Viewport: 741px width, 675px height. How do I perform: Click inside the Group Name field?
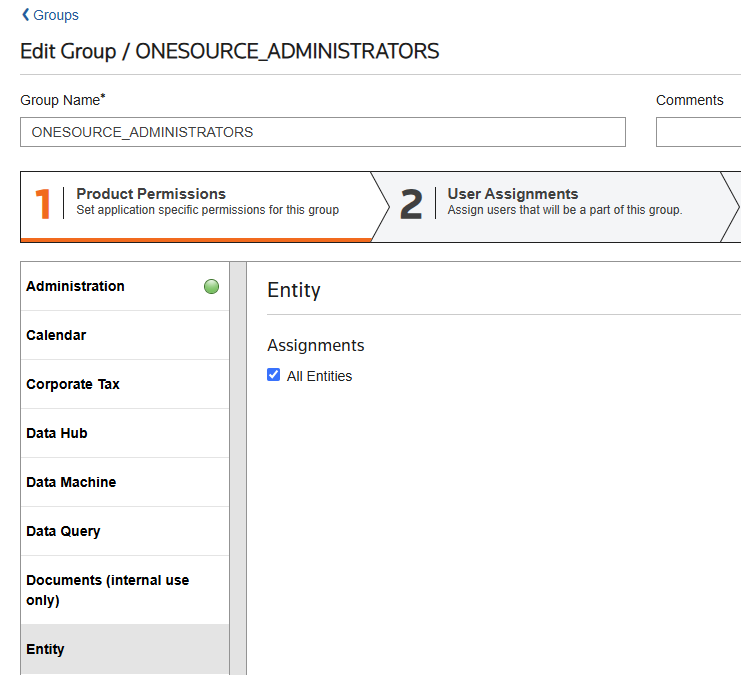(322, 132)
